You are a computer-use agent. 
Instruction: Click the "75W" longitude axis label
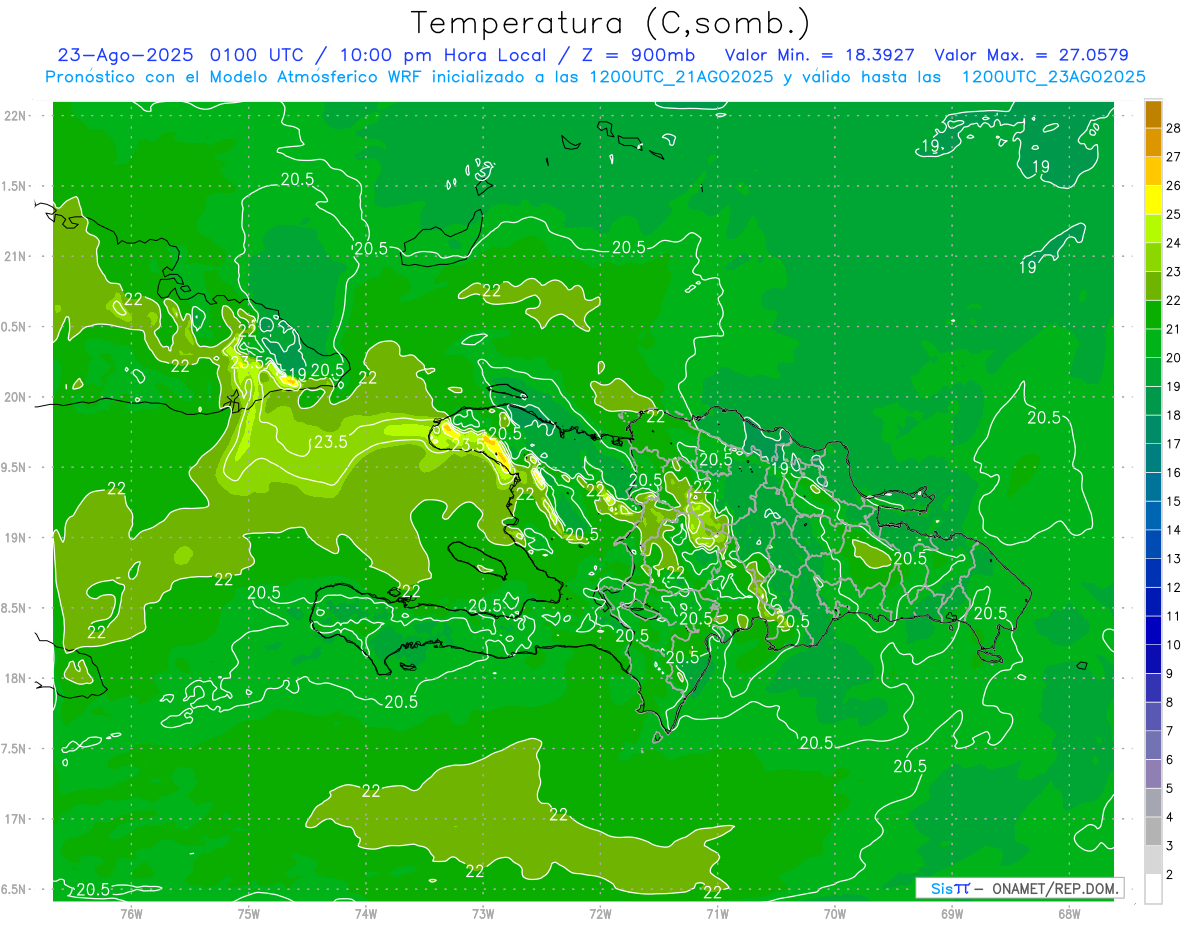249,913
